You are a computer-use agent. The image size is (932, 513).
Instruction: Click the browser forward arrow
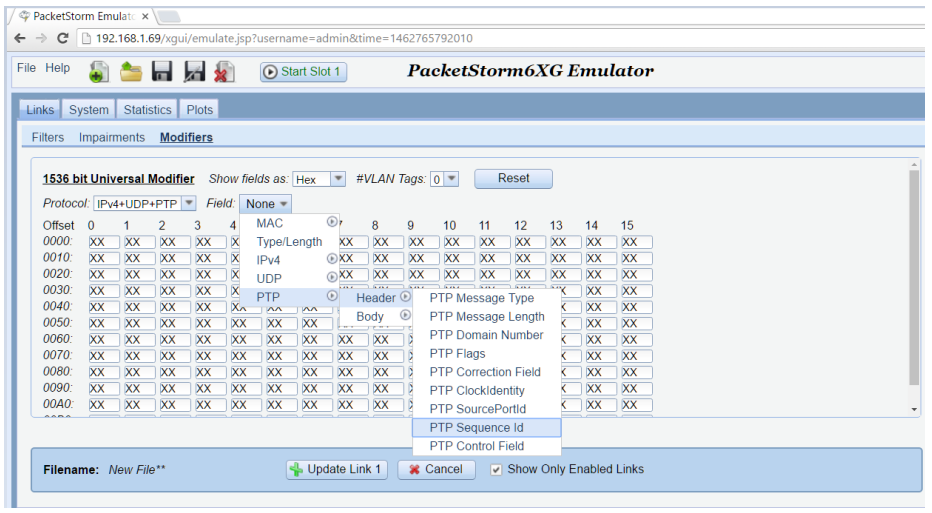pos(41,38)
